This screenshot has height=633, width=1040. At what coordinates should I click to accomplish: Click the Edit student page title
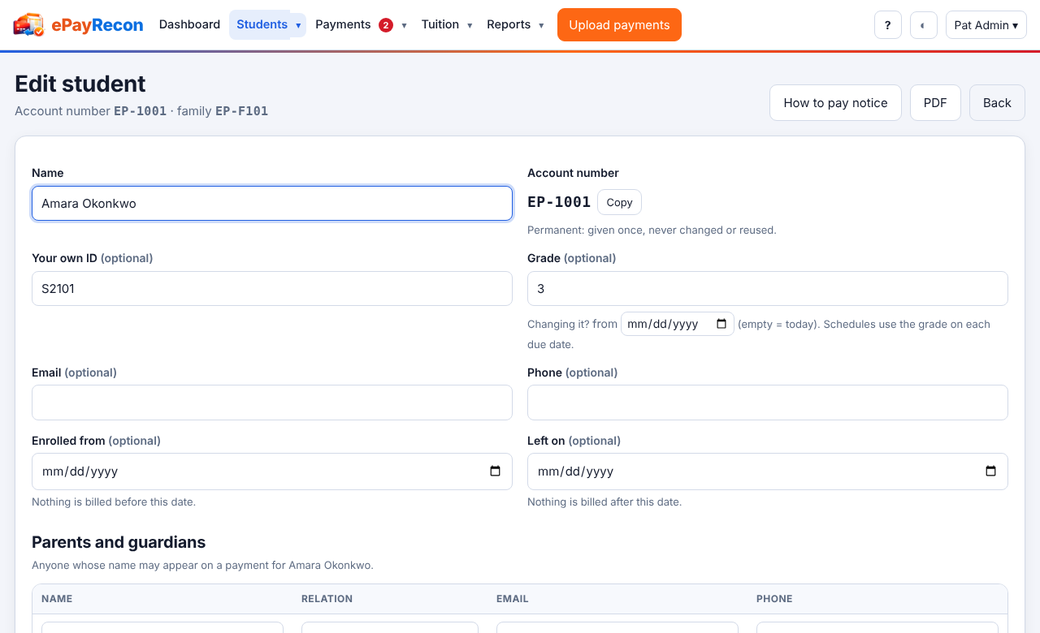80,84
